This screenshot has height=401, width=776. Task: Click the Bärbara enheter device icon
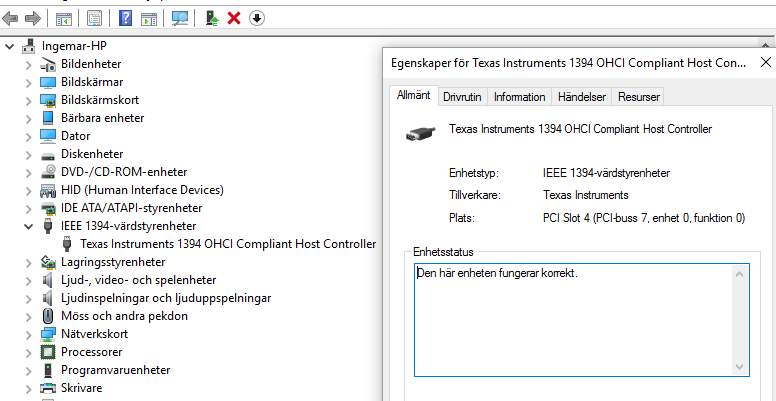pos(48,118)
